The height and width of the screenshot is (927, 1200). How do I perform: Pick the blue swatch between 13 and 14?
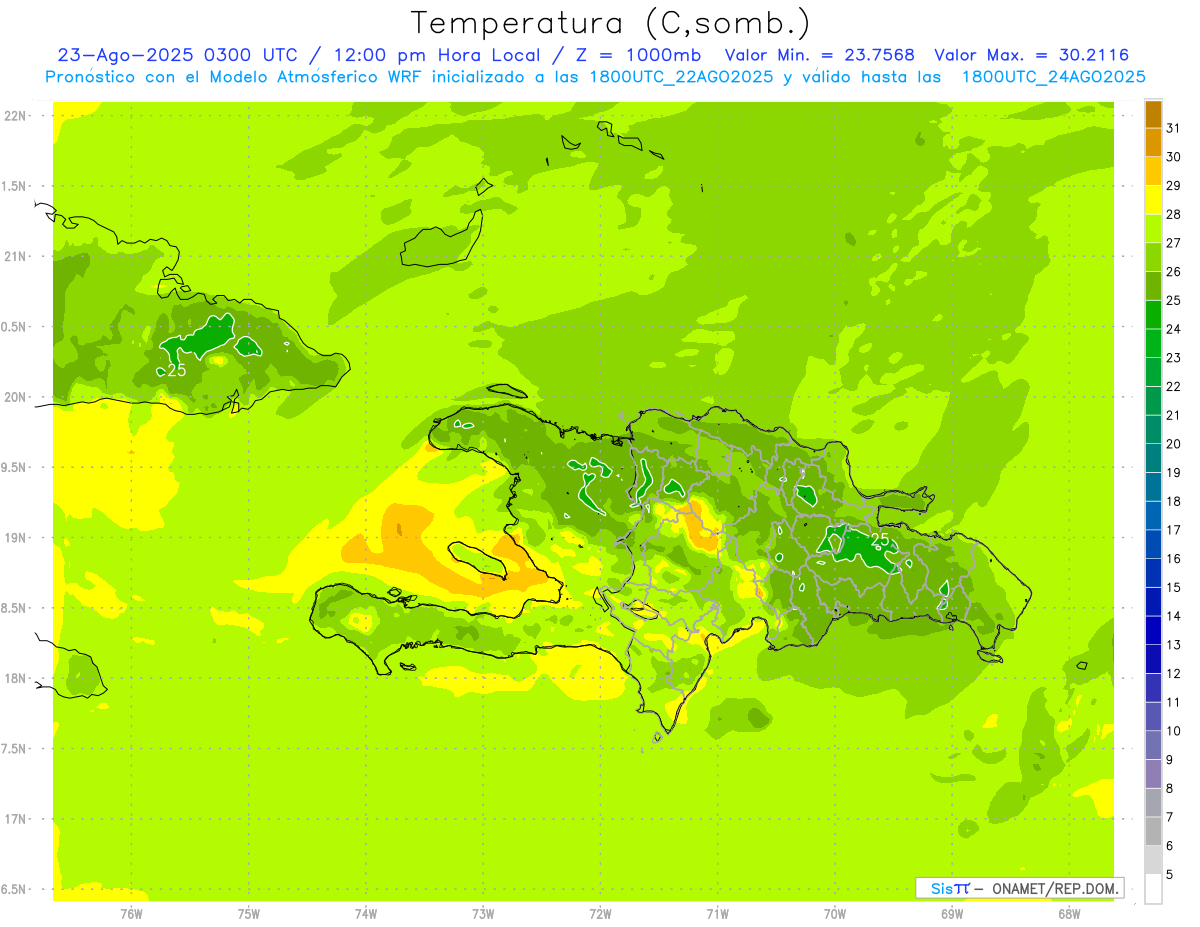tap(1153, 631)
